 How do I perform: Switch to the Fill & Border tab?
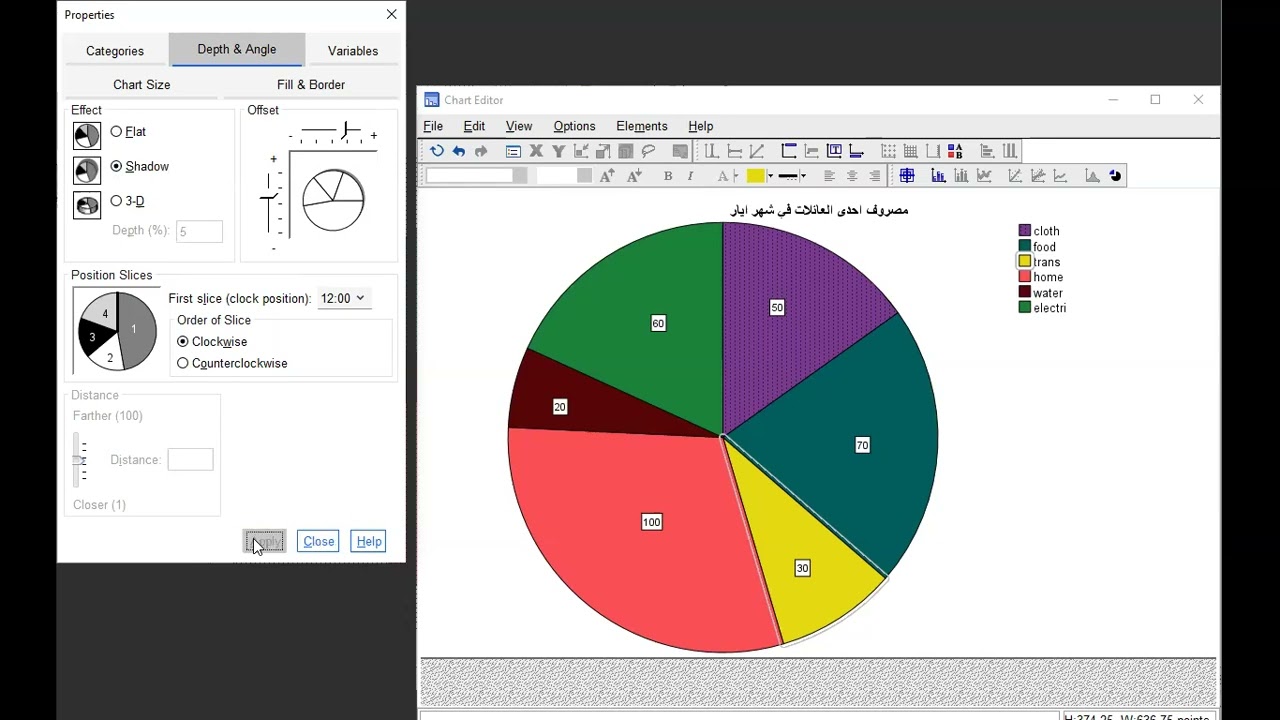(311, 85)
